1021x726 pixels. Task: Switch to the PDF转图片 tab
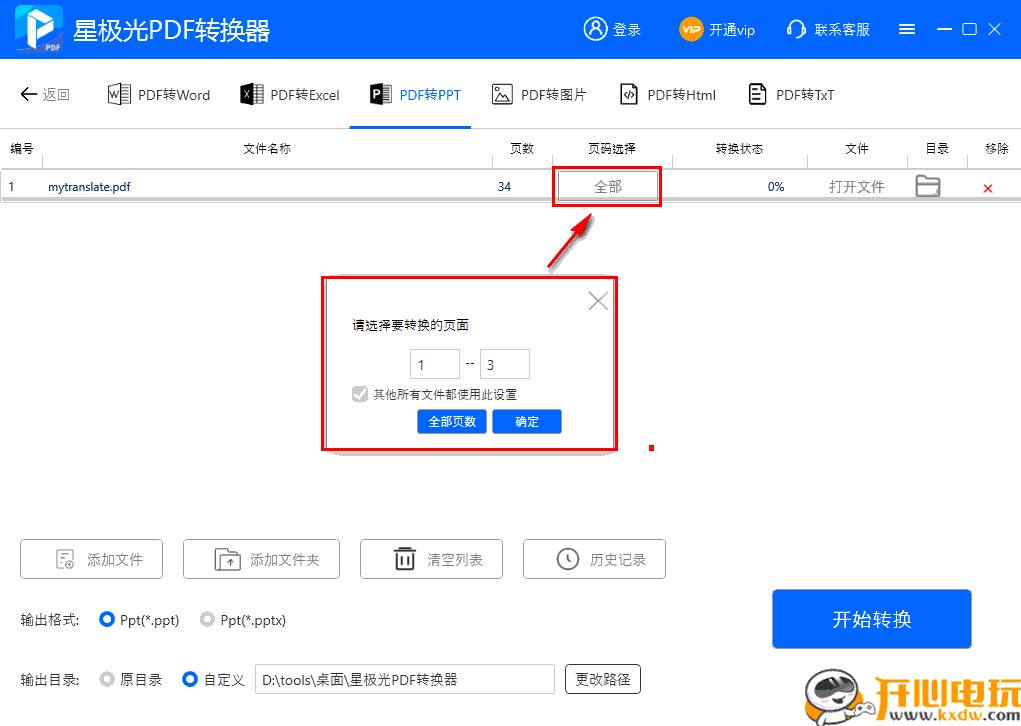click(x=539, y=94)
